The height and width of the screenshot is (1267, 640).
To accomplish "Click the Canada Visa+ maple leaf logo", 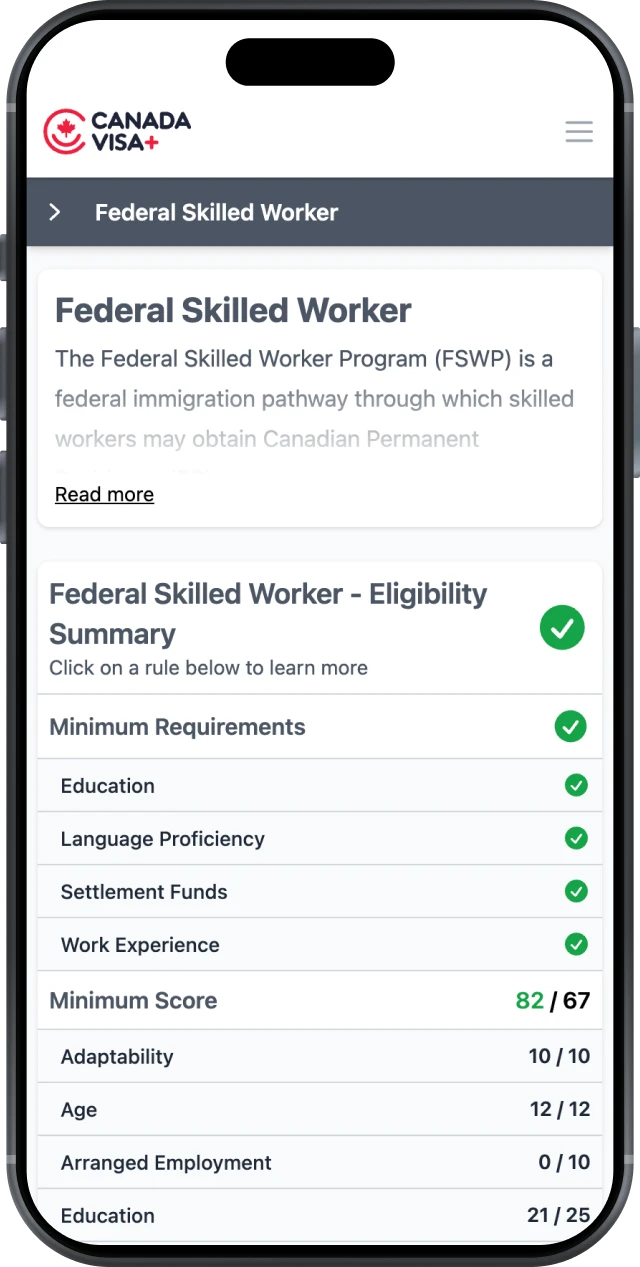I will point(63,130).
